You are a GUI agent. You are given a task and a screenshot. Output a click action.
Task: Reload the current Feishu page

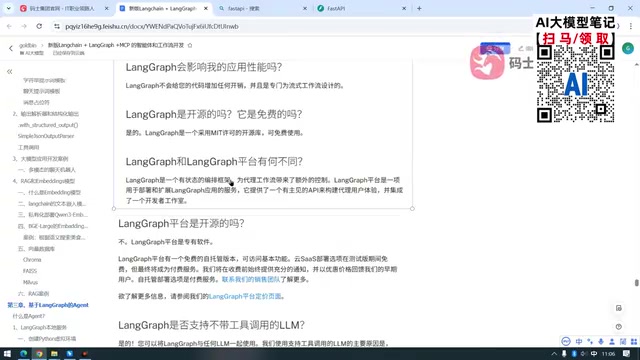click(x=39, y=26)
